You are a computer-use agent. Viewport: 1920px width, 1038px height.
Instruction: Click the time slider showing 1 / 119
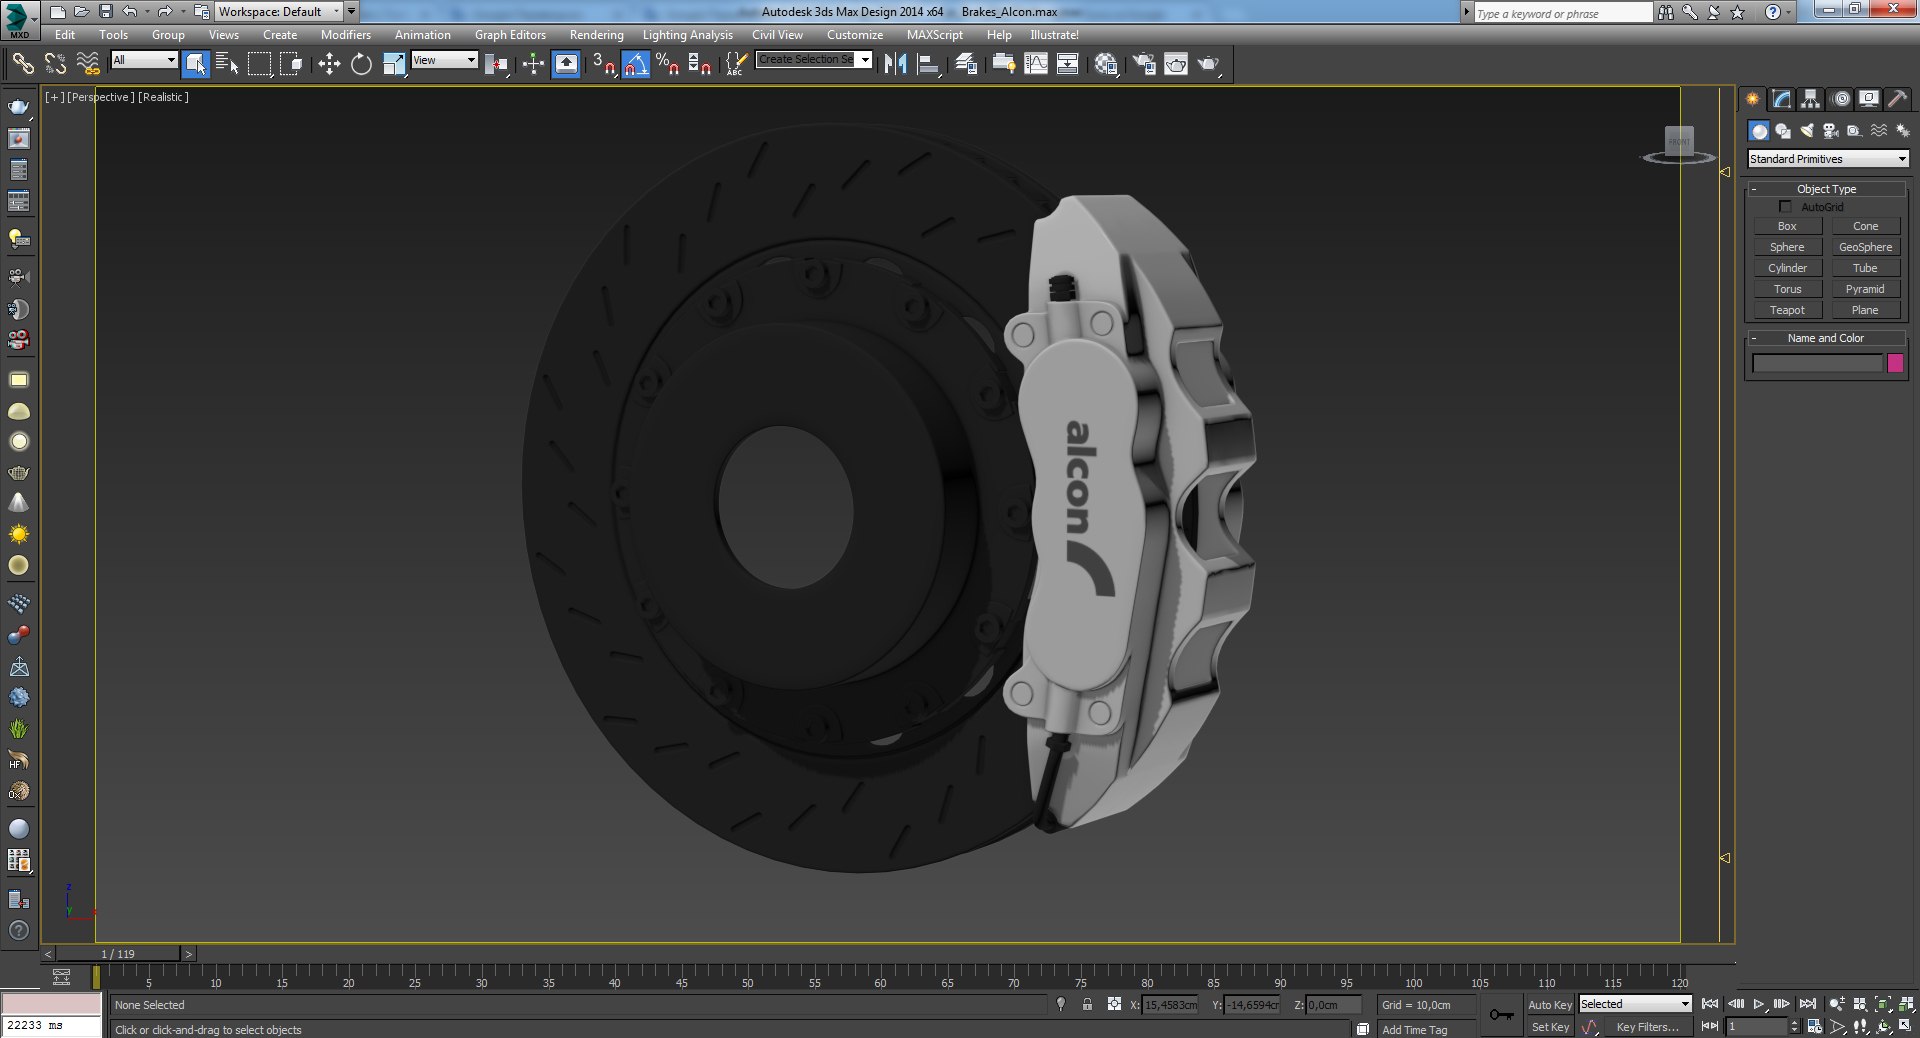click(x=118, y=954)
